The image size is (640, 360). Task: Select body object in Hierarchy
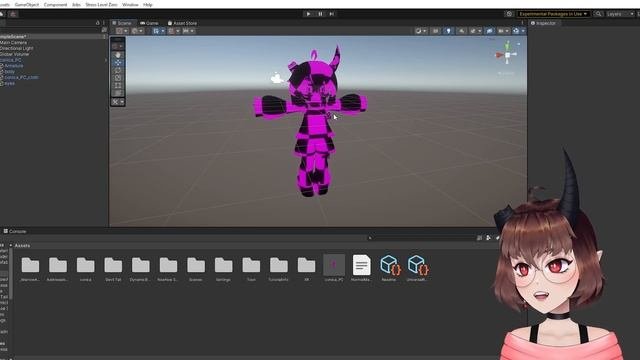(x=10, y=71)
